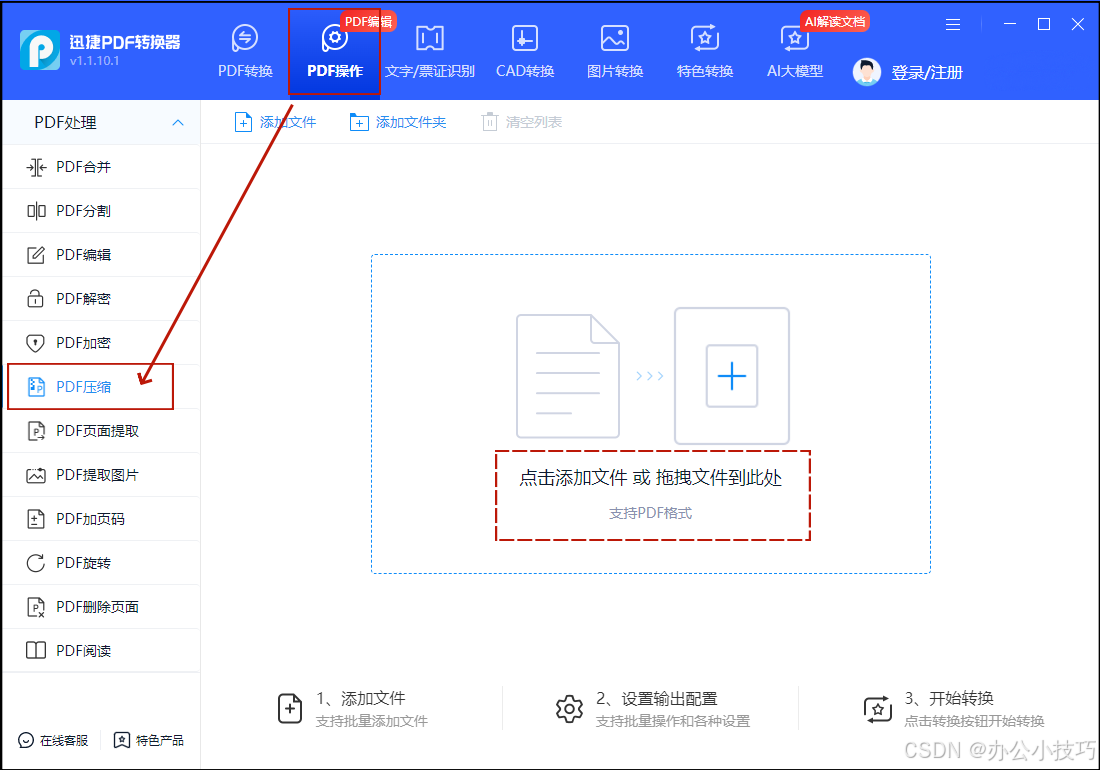Click the PDF提取图片 image icon
This screenshot has height=770, width=1100.
pyautogui.click(x=36, y=475)
